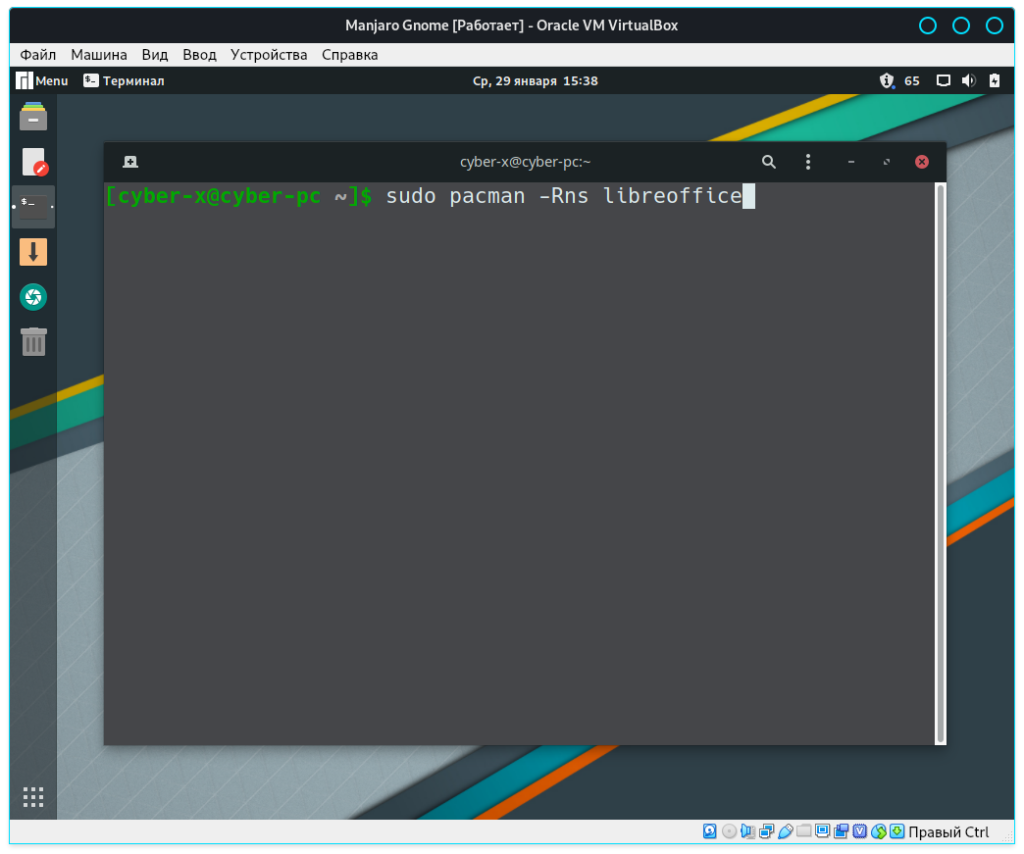
Task: Launch the text editor dock icon
Action: coord(34,162)
